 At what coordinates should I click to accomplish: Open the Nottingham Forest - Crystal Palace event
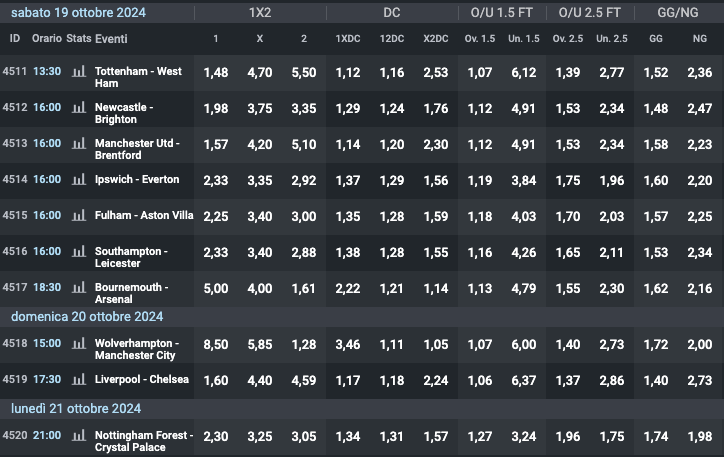144,441
